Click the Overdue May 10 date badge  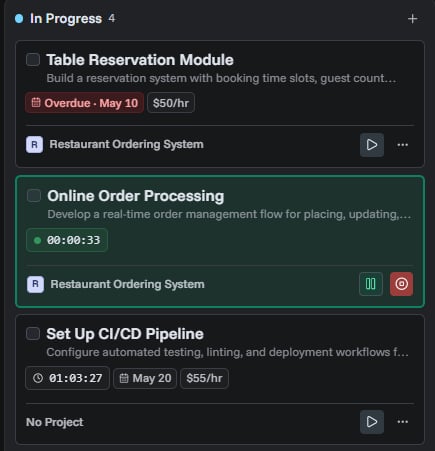pyautogui.click(x=84, y=103)
